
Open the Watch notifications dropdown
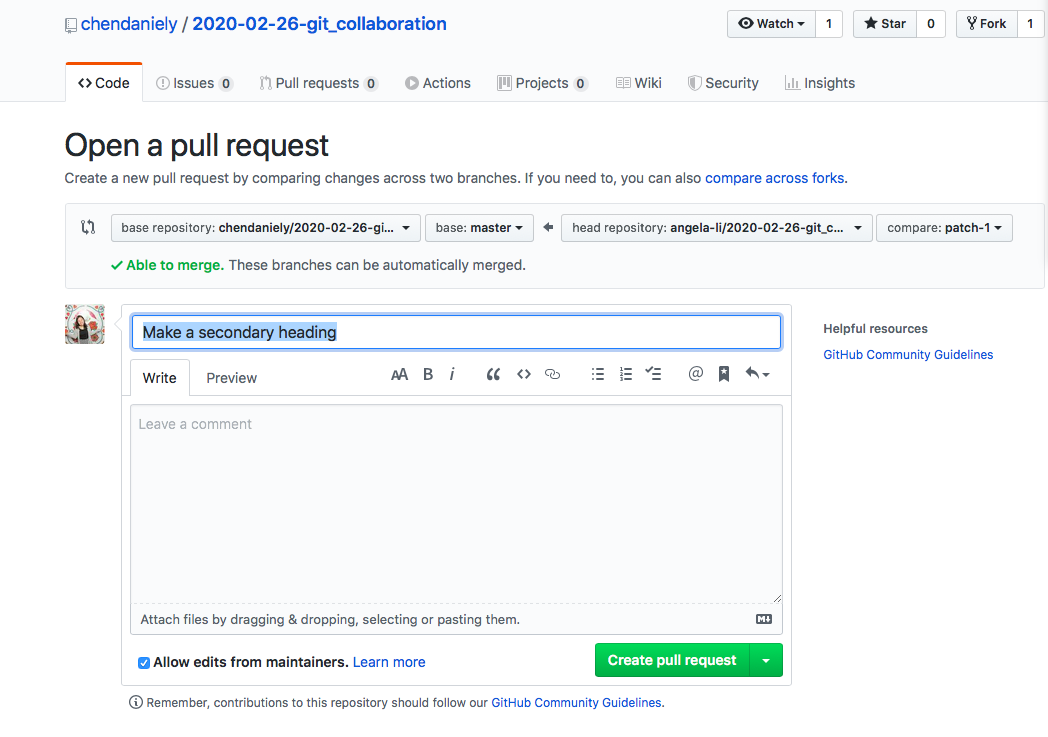771,24
